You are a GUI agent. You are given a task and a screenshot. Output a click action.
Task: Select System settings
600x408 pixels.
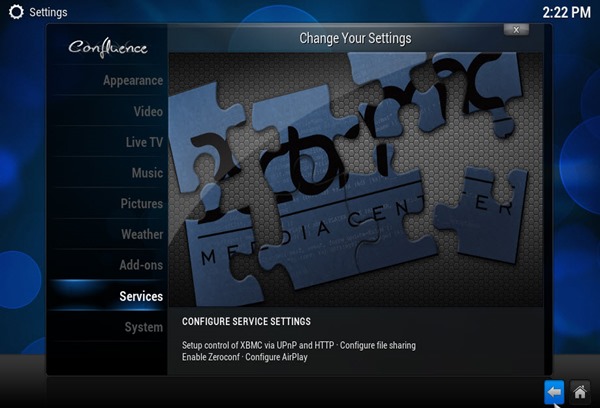(x=109, y=327)
